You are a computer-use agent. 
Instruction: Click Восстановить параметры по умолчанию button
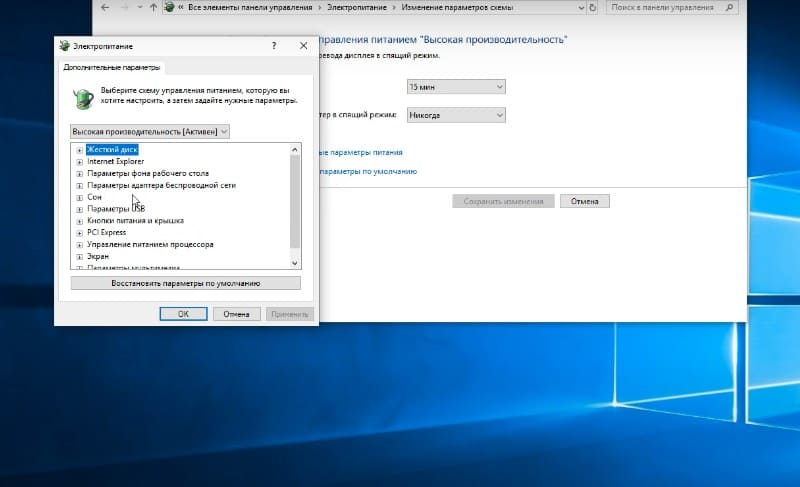click(186, 283)
